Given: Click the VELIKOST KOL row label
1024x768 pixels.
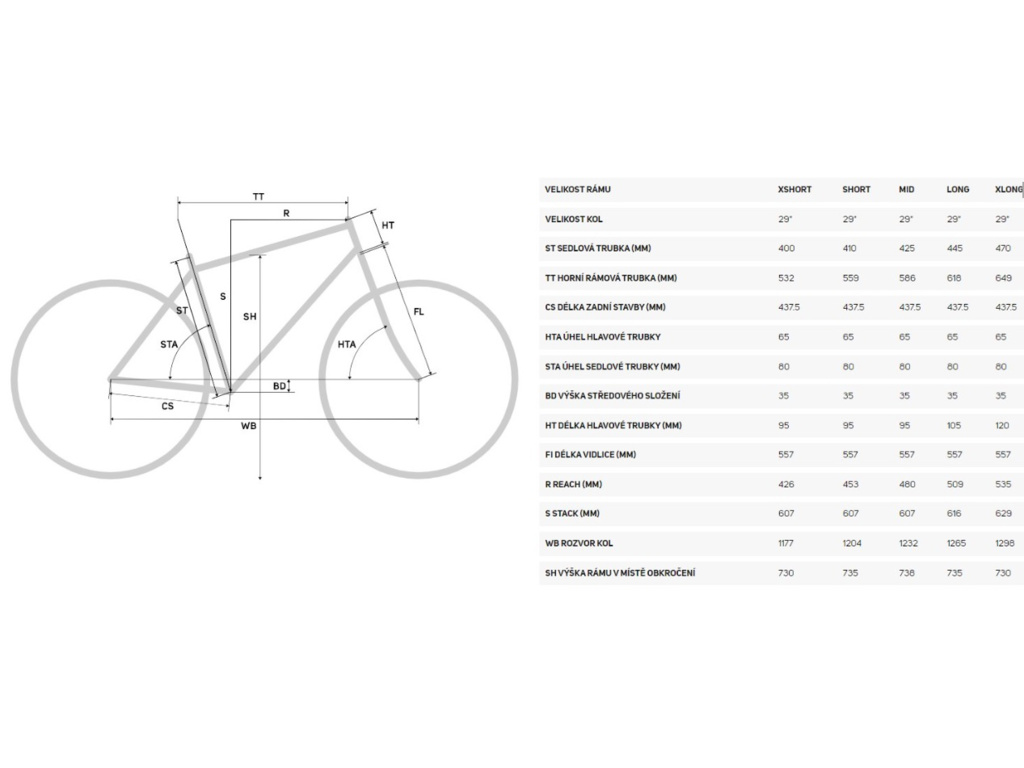Looking at the screenshot, I should 574,219.
